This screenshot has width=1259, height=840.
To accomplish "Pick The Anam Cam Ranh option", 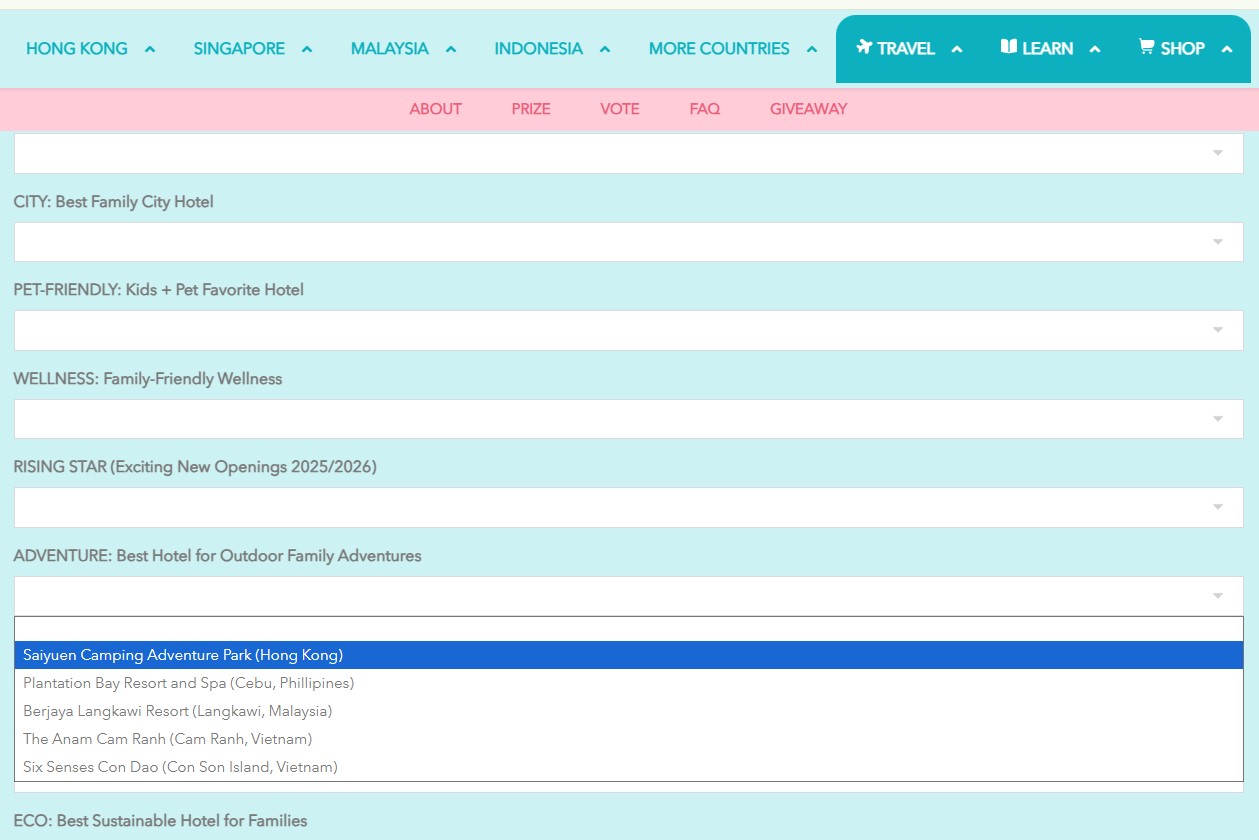I will [628, 739].
